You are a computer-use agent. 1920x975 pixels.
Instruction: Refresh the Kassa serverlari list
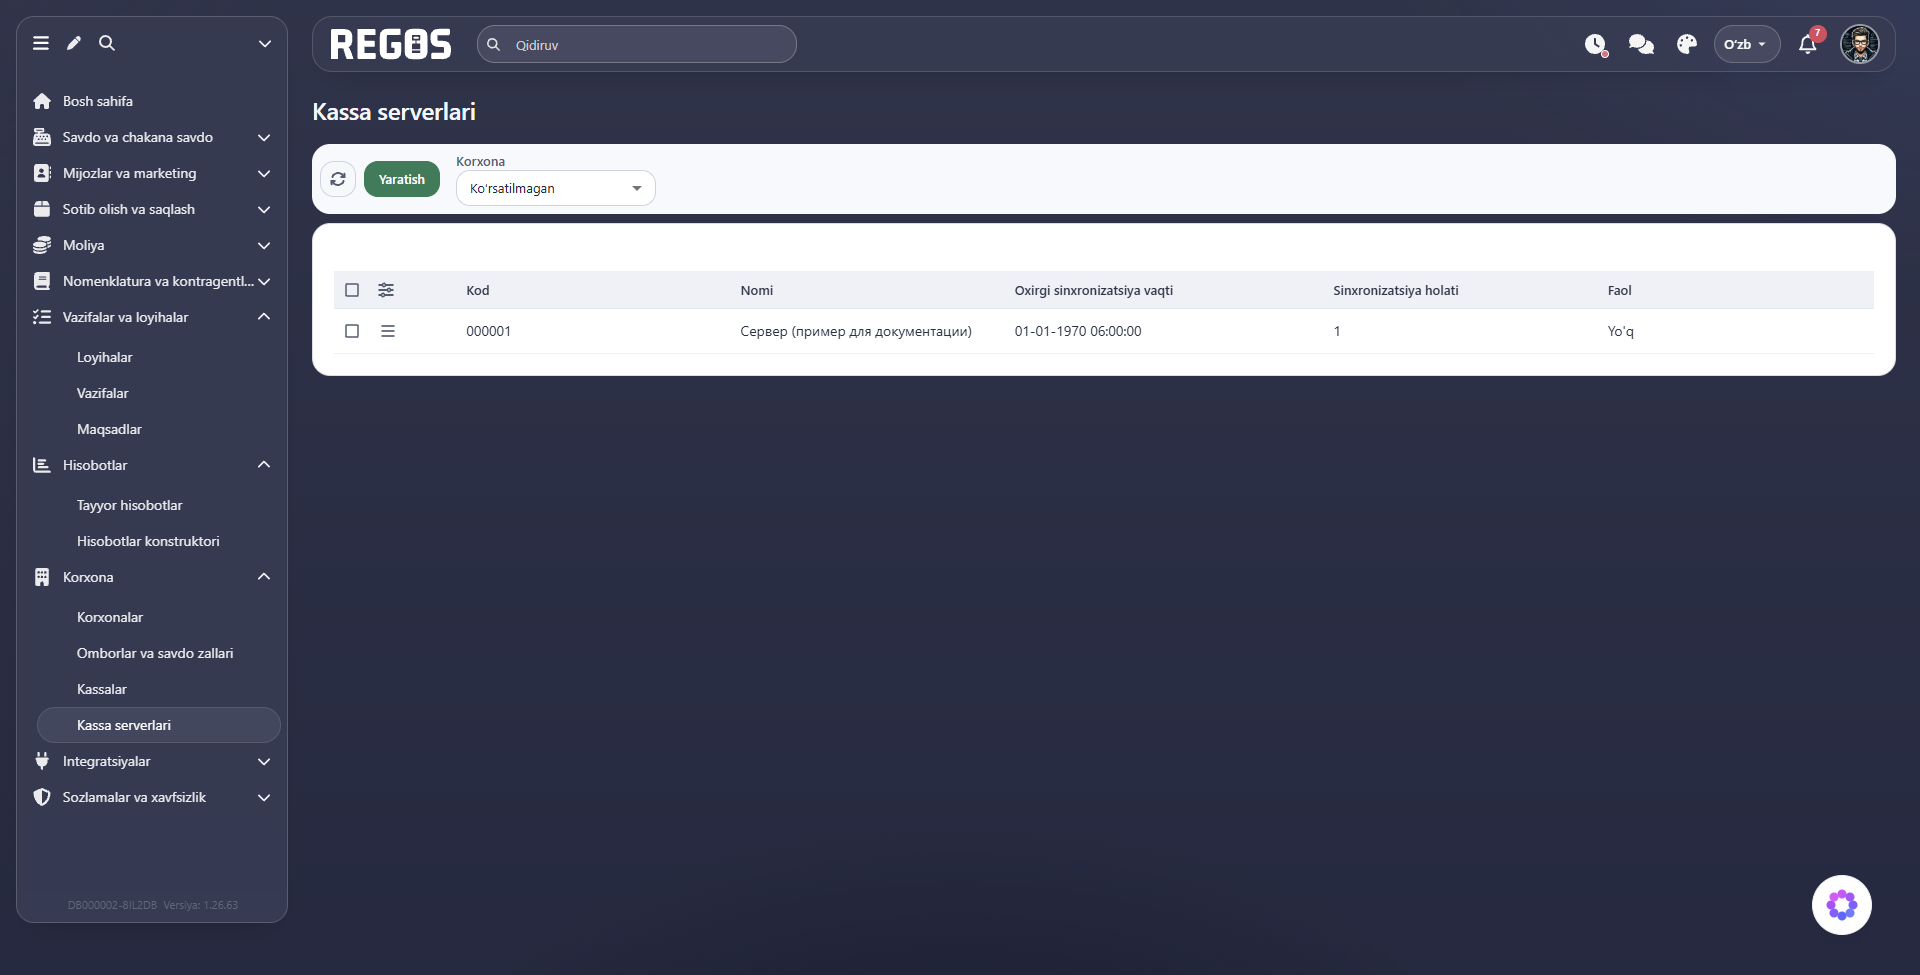[338, 179]
